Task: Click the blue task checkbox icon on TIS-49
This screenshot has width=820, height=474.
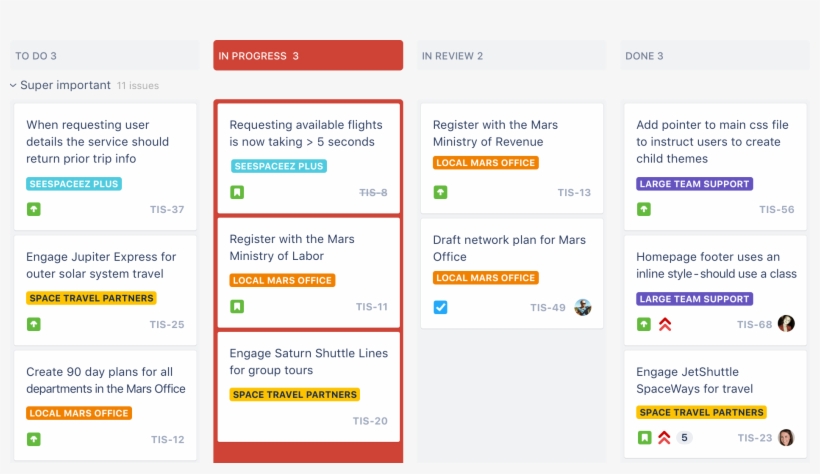Action: tap(440, 307)
